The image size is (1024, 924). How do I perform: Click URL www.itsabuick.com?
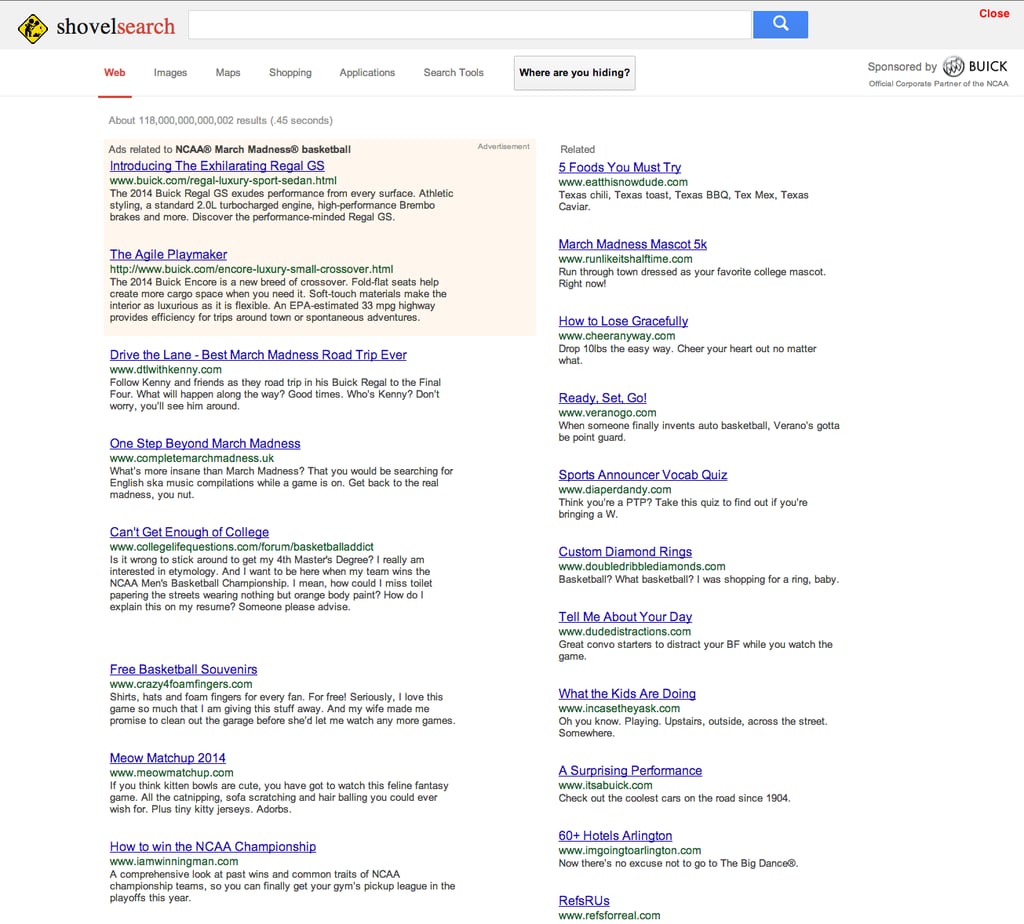point(605,786)
